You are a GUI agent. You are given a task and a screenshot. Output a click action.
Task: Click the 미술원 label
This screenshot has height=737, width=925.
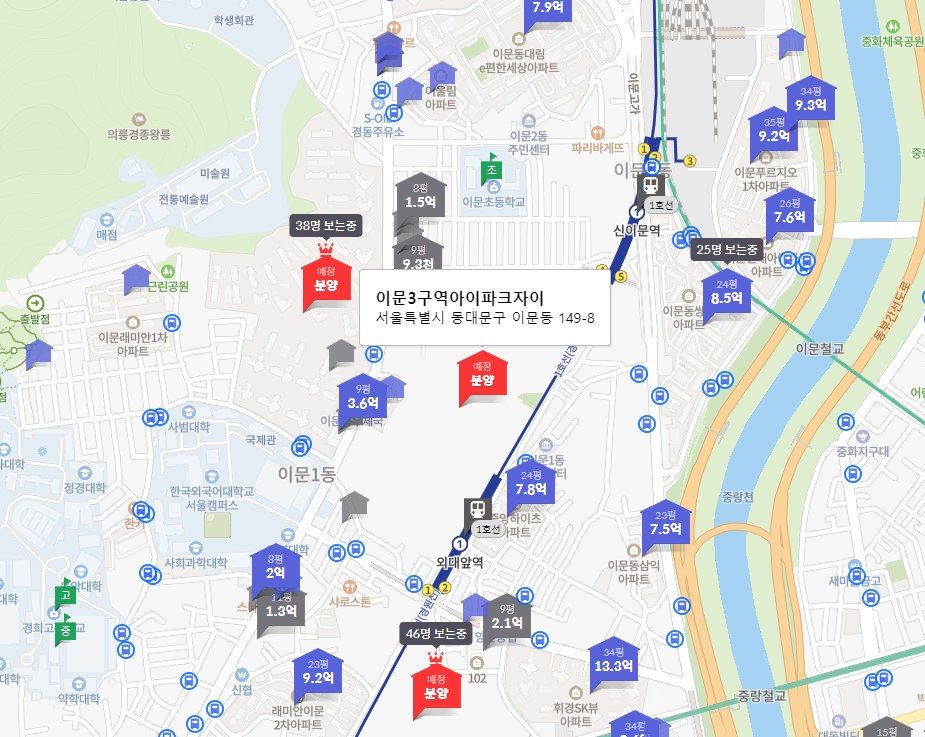point(215,173)
